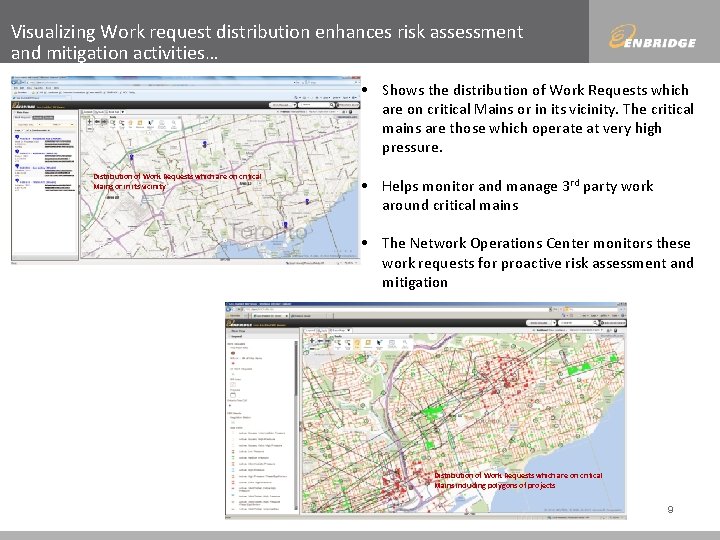Screen dimensions: 720x540
Task: Click search magnifier icon in top screenshot header
Action: [332, 105]
